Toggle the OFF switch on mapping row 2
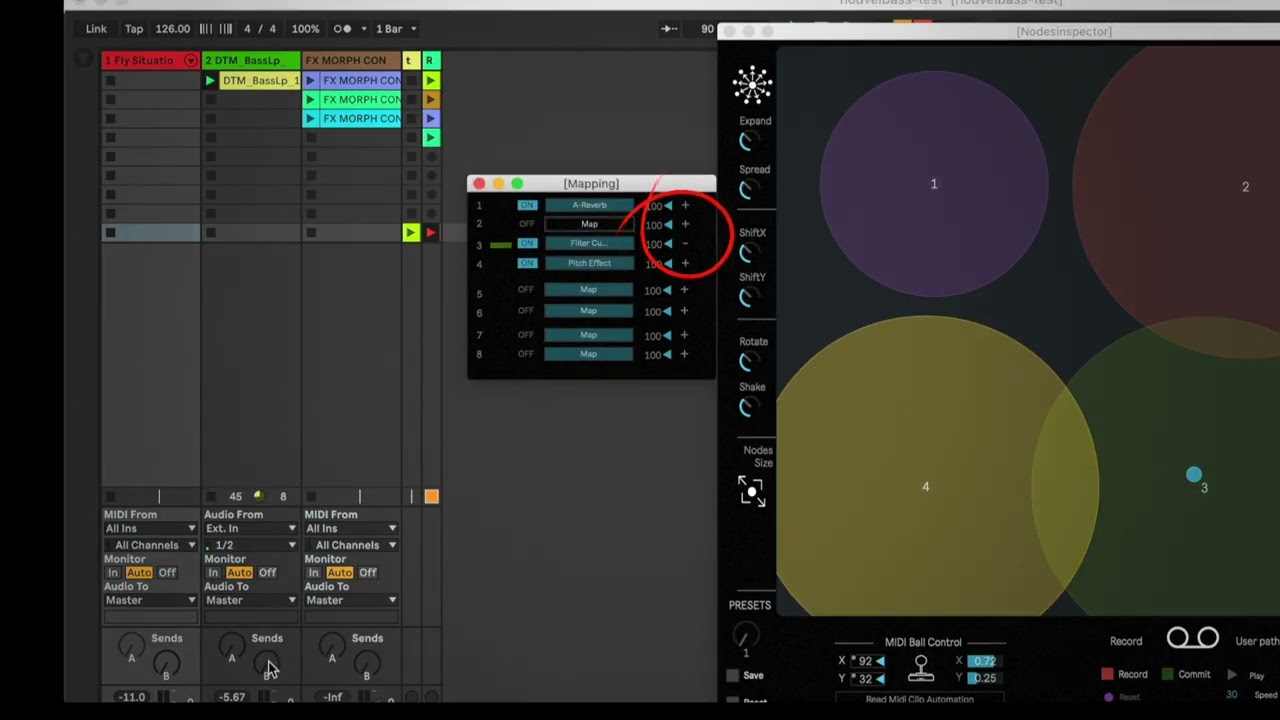The width and height of the screenshot is (1280, 720). pos(527,224)
